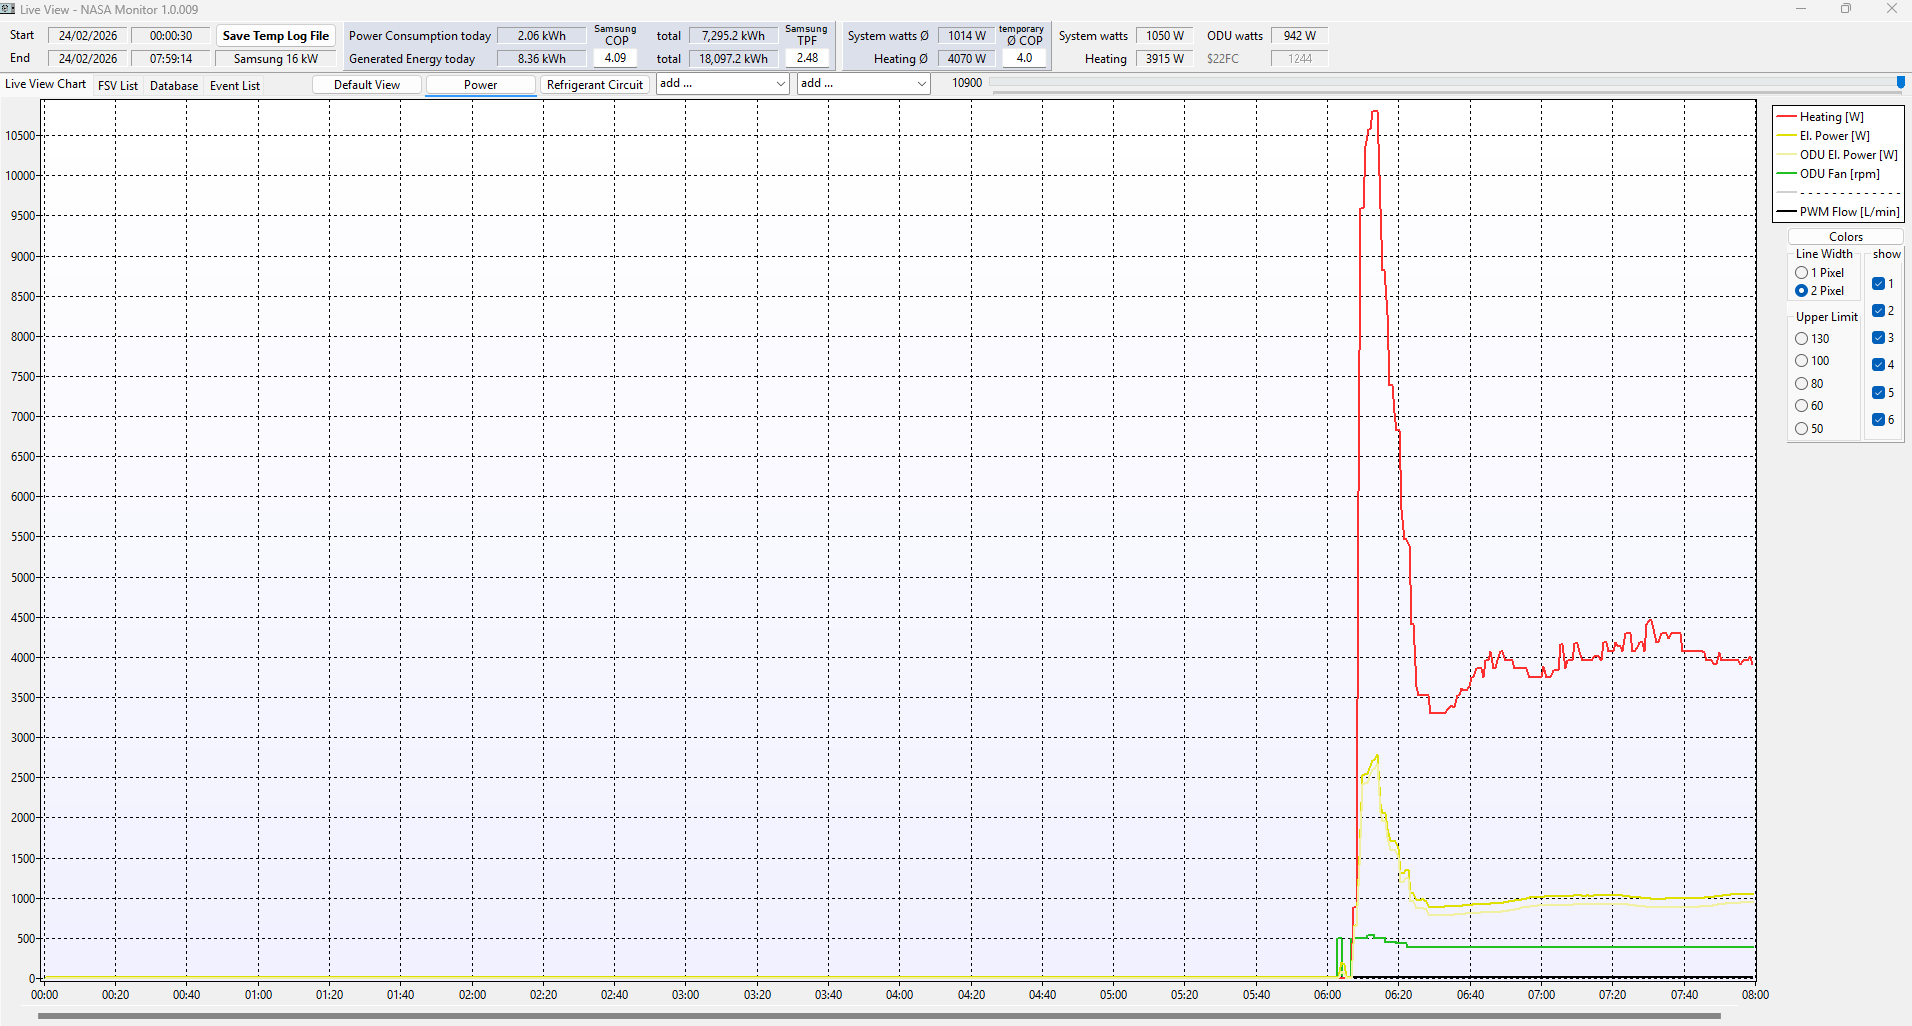
Task: Open the Event List tab
Action: pos(235,86)
